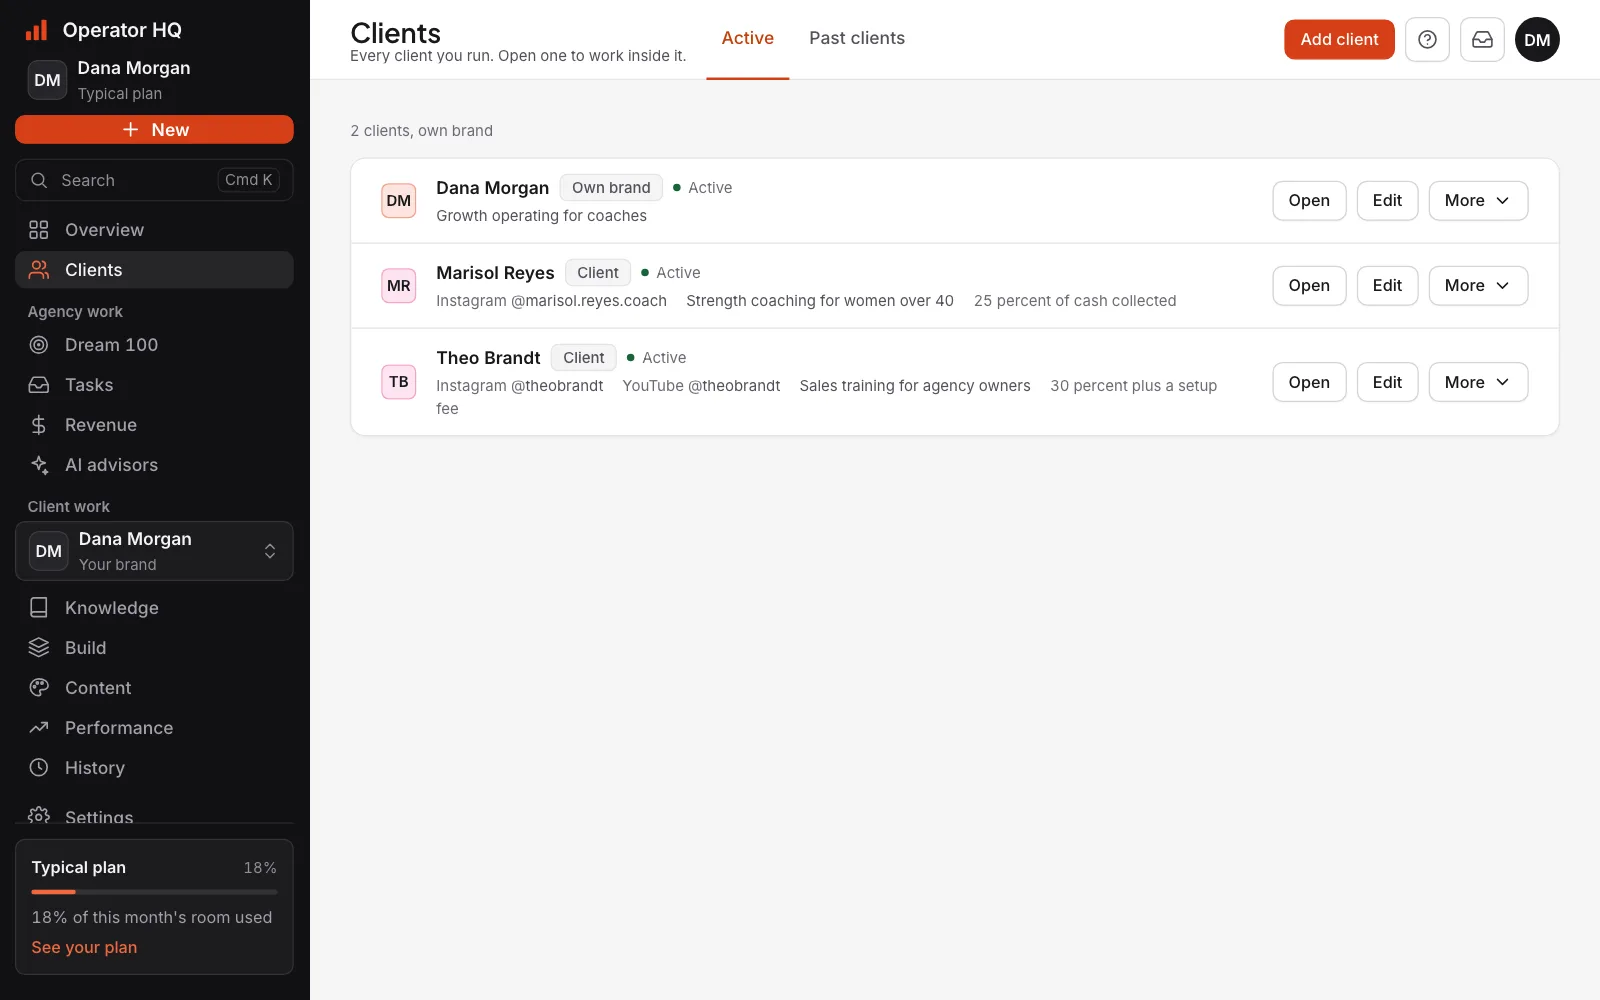Click the Theo Brandt name text
The width and height of the screenshot is (1600, 1000).
(488, 358)
